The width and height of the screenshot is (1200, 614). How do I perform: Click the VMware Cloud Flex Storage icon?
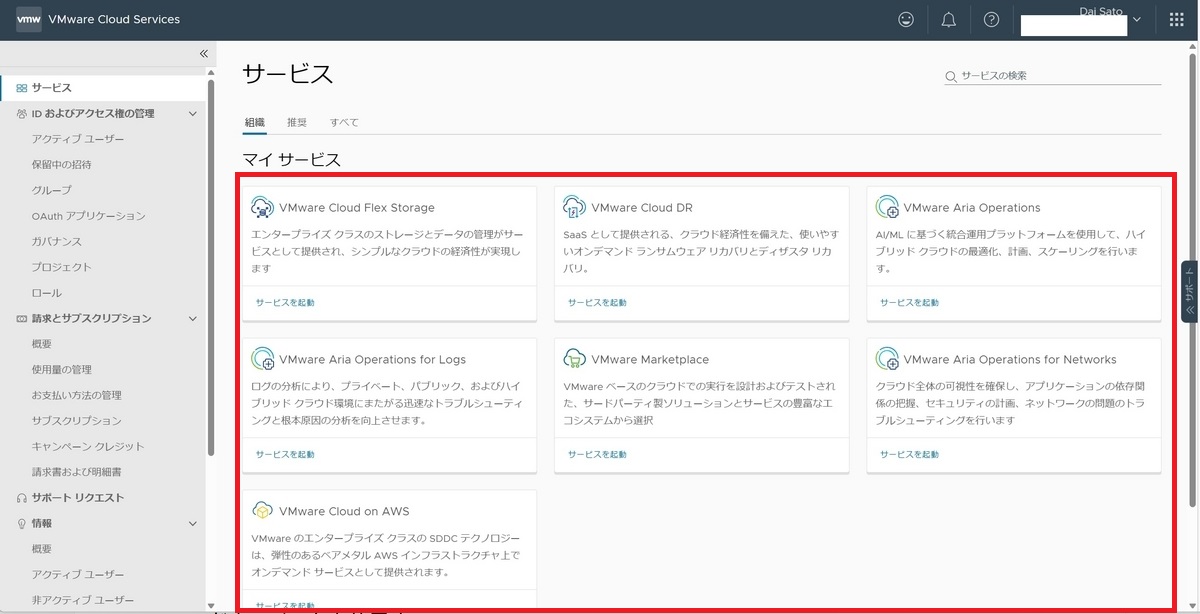point(262,207)
